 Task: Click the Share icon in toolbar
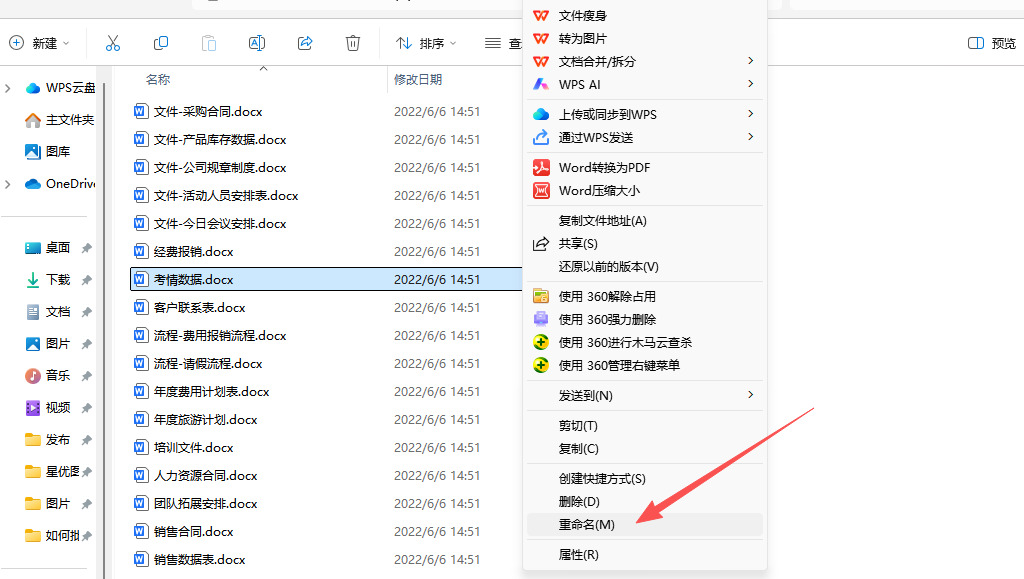[x=305, y=43]
